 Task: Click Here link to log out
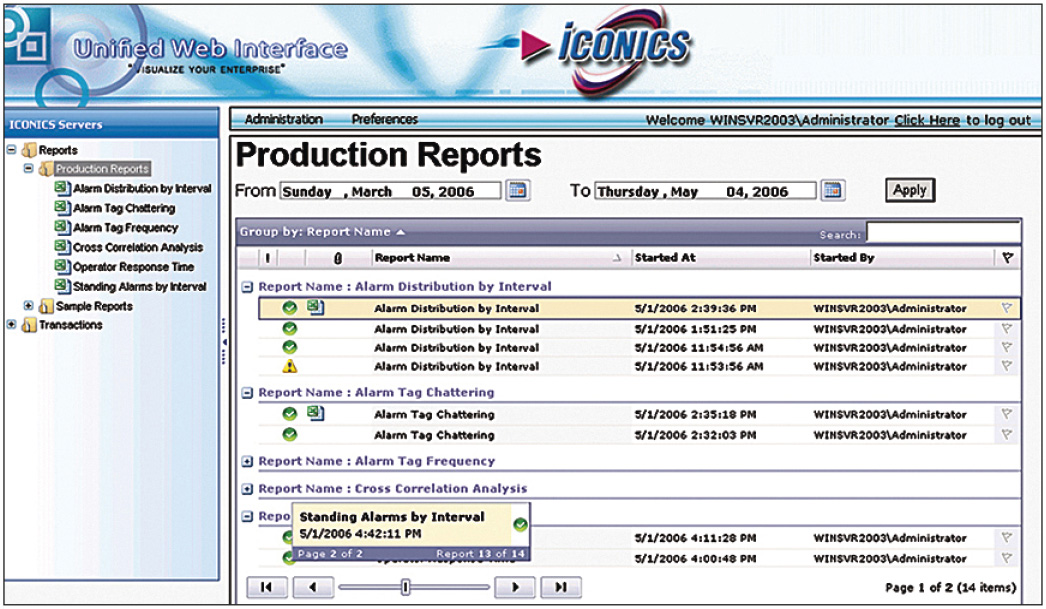pos(927,120)
